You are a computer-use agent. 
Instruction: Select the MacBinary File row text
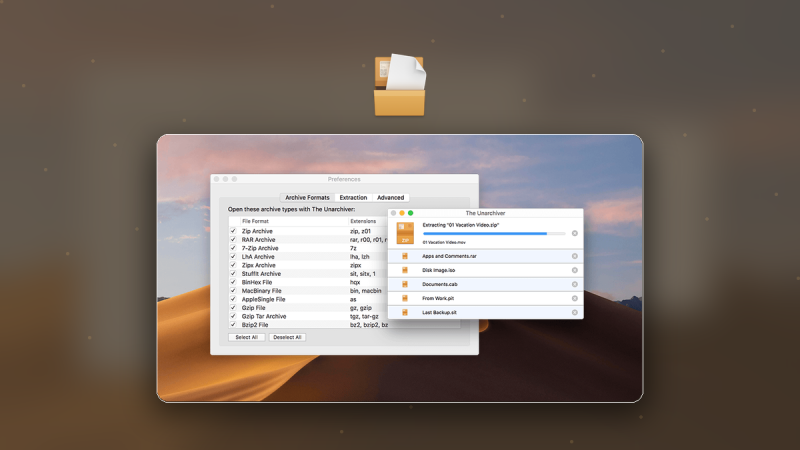click(x=261, y=290)
